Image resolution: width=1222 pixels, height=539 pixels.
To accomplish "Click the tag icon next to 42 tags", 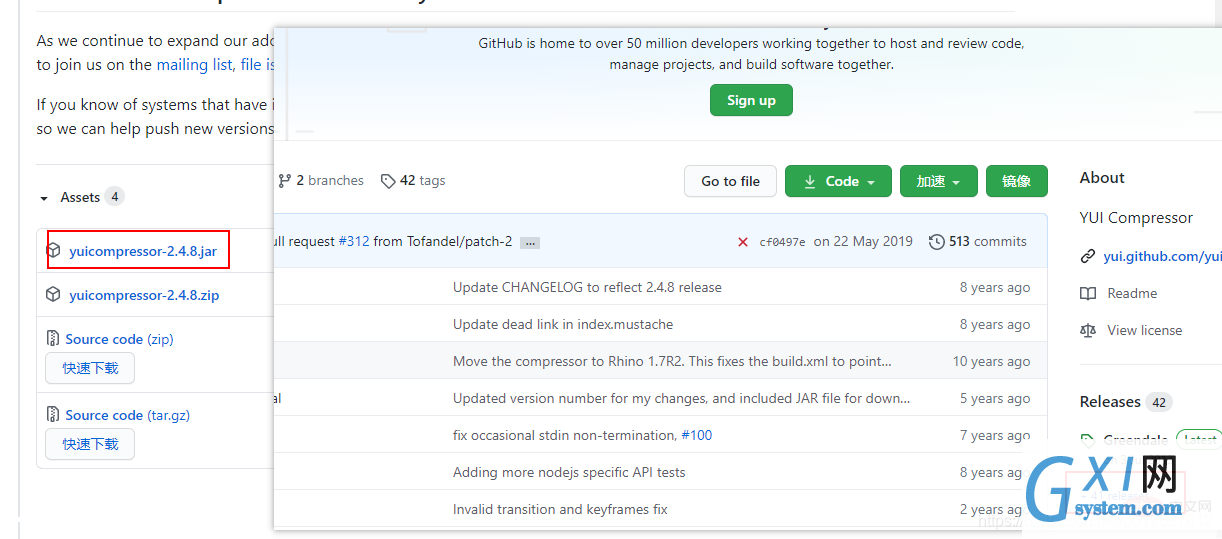I will [388, 181].
